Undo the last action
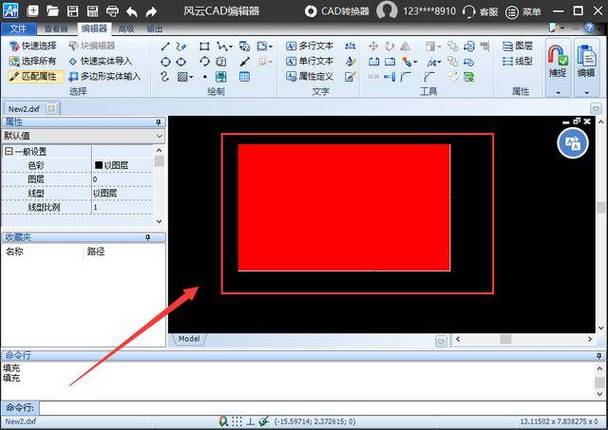The height and width of the screenshot is (430, 608). [x=132, y=12]
